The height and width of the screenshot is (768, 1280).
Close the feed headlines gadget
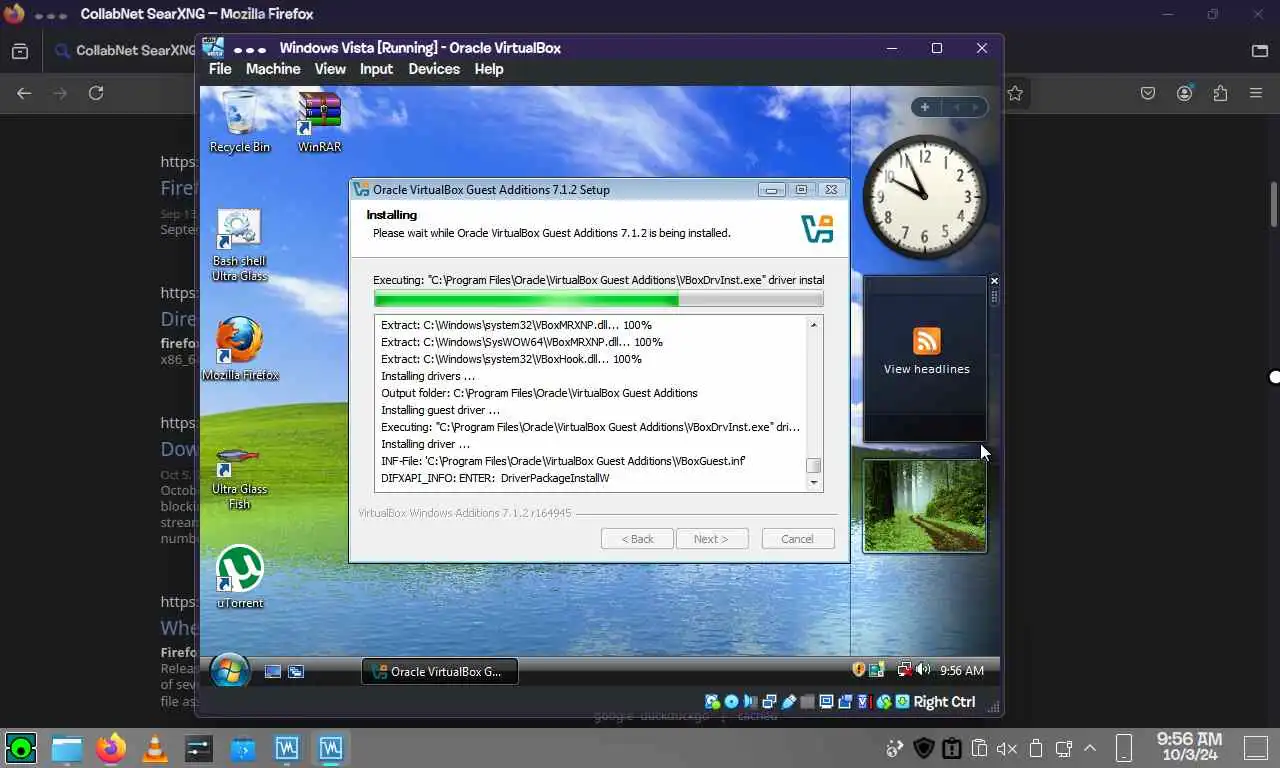[x=994, y=281]
